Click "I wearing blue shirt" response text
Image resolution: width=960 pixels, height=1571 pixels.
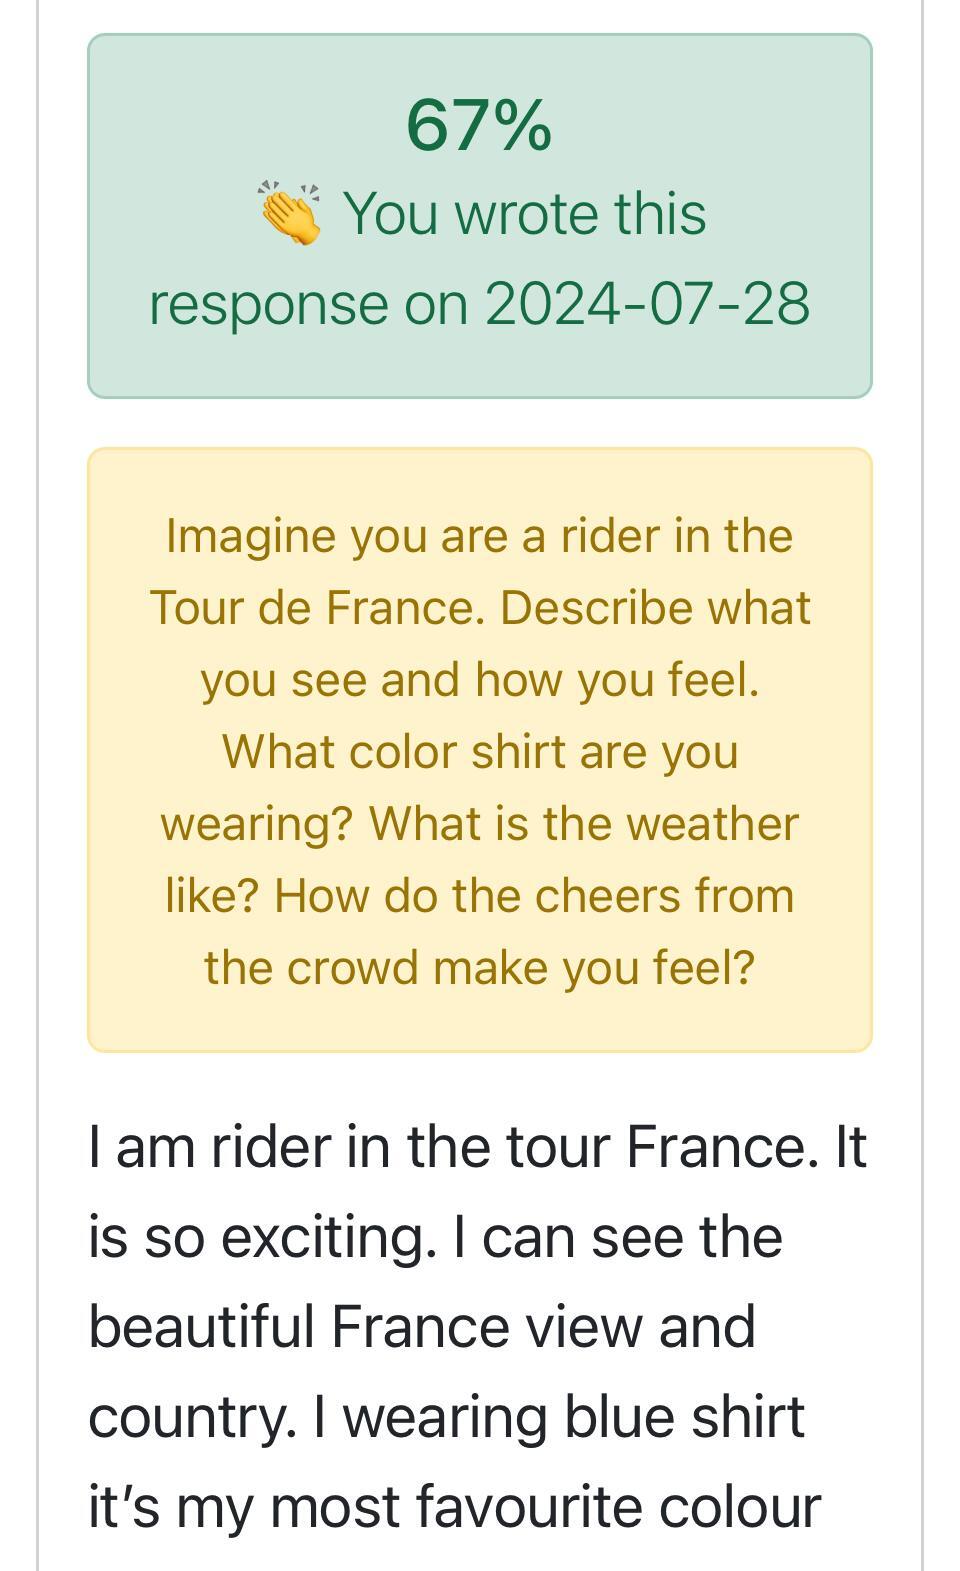(x=558, y=1416)
